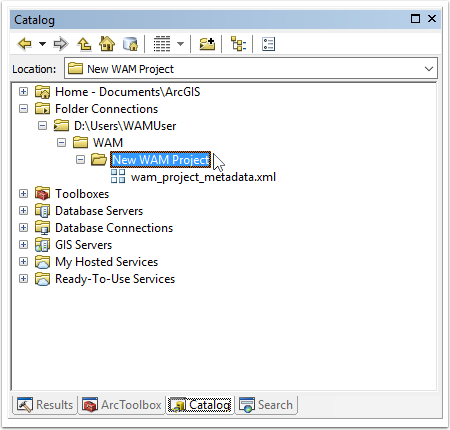
Task: Expand Home - Documents\ArcGIS node
Action: tap(23, 92)
